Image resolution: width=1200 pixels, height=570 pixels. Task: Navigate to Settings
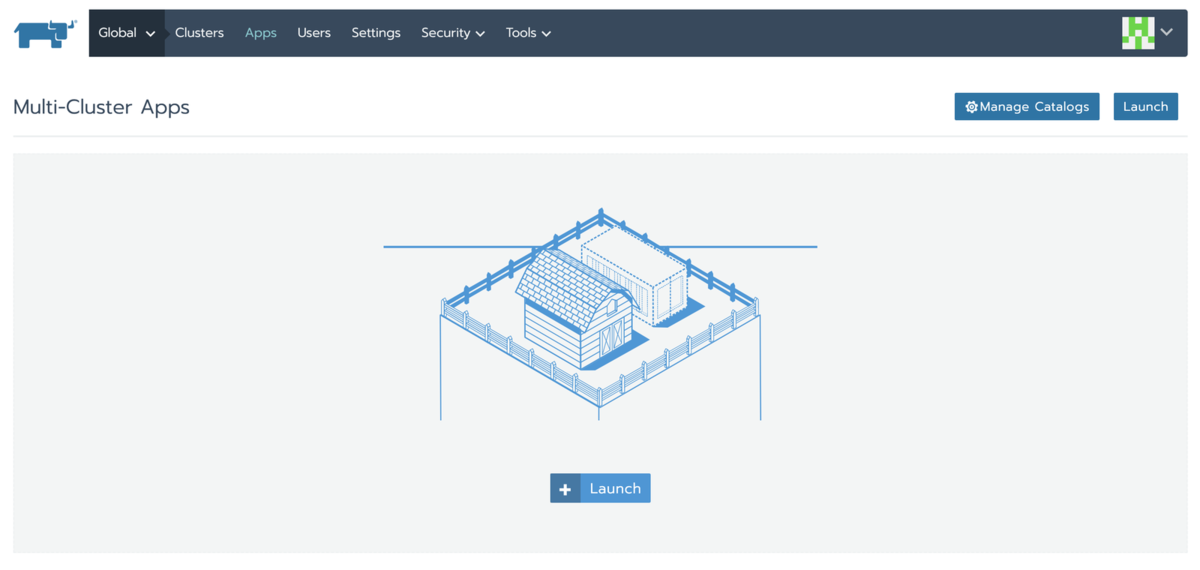click(x=376, y=33)
